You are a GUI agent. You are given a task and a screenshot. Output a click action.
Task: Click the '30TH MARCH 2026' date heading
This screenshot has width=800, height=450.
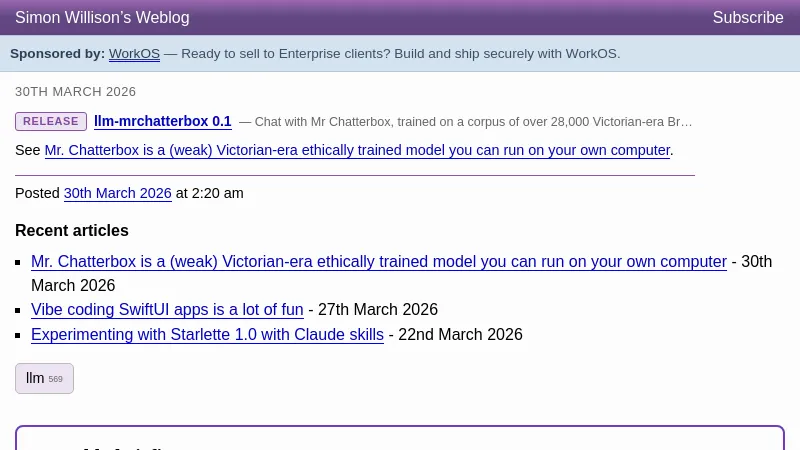point(75,91)
